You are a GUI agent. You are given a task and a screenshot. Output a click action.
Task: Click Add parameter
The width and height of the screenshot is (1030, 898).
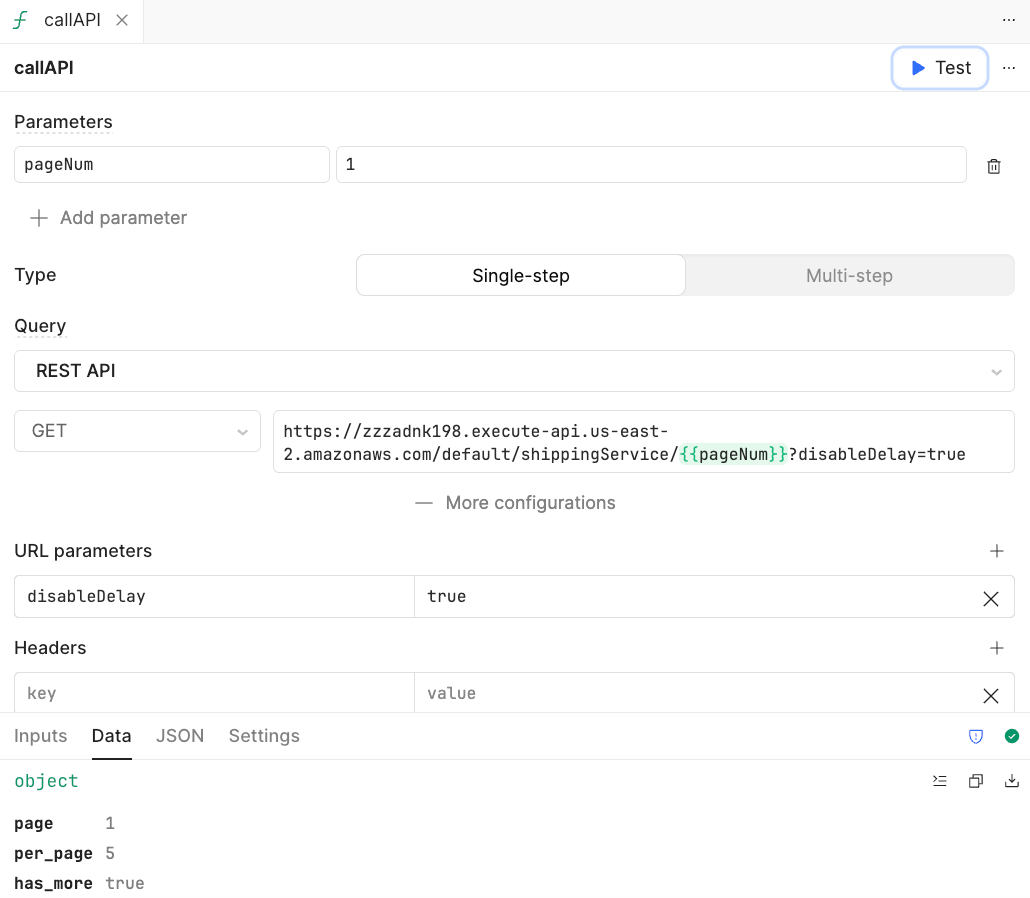click(x=109, y=218)
